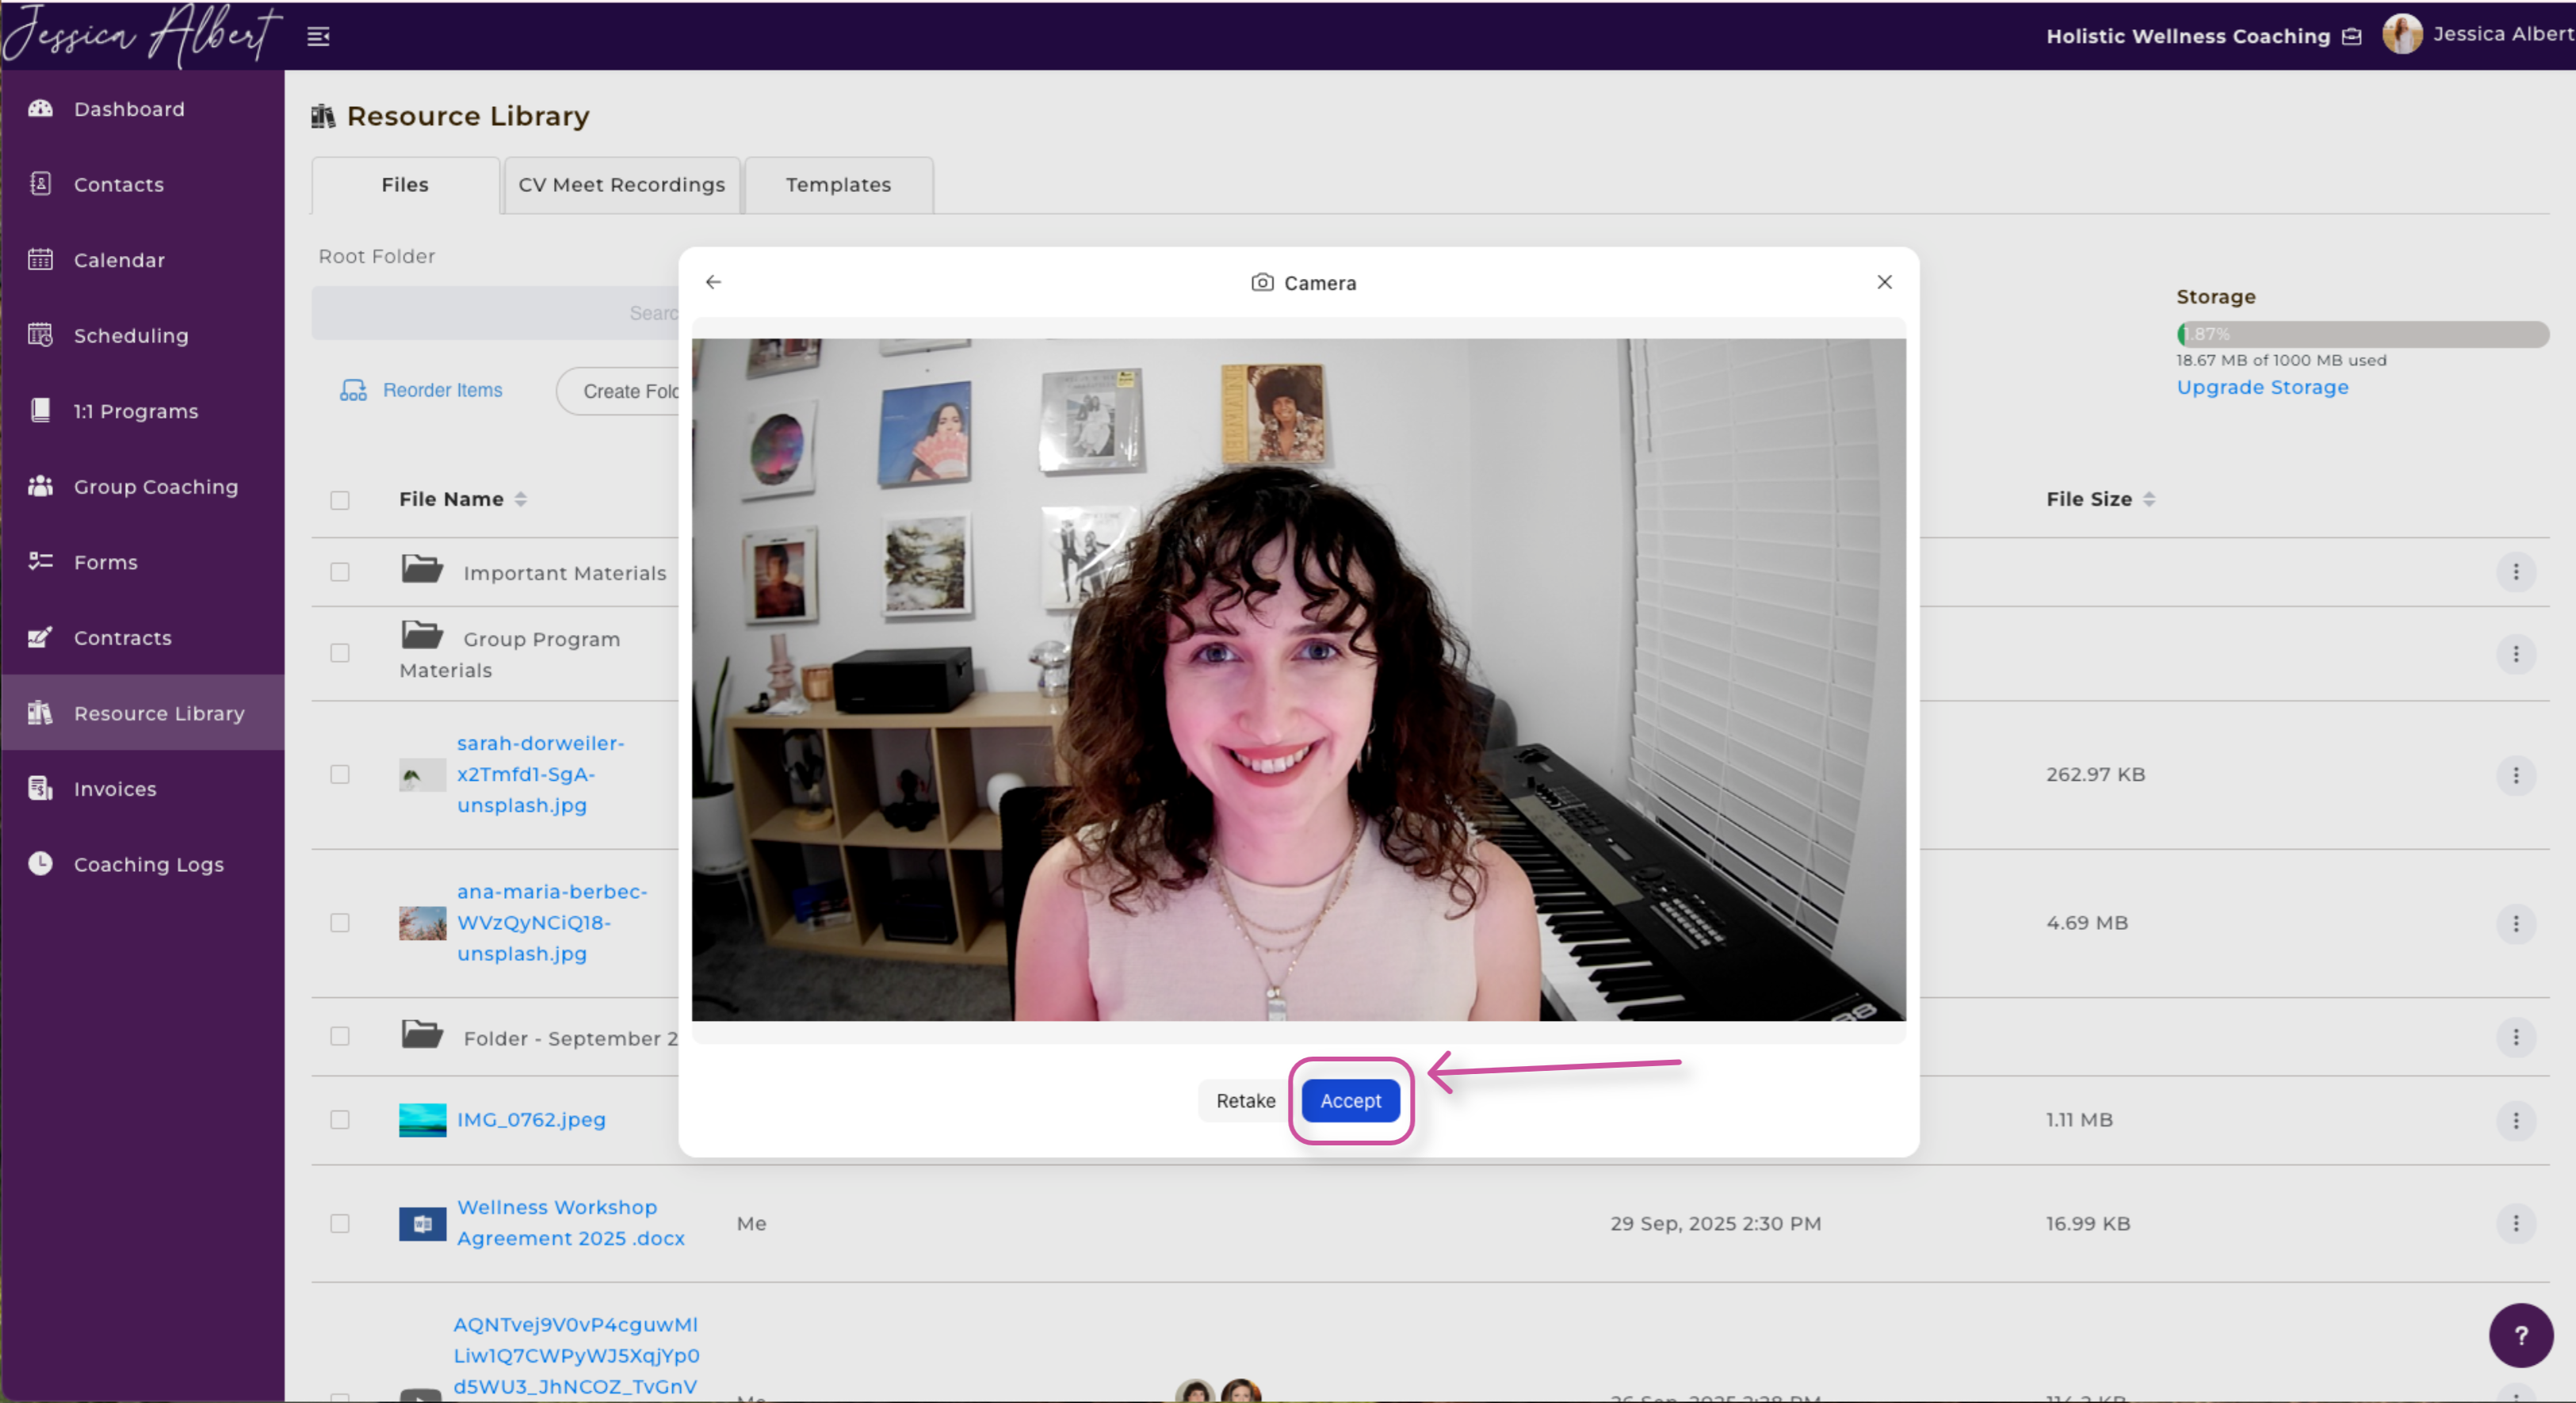
Task: Open Dashboard from sidebar icon
Action: [x=40, y=108]
